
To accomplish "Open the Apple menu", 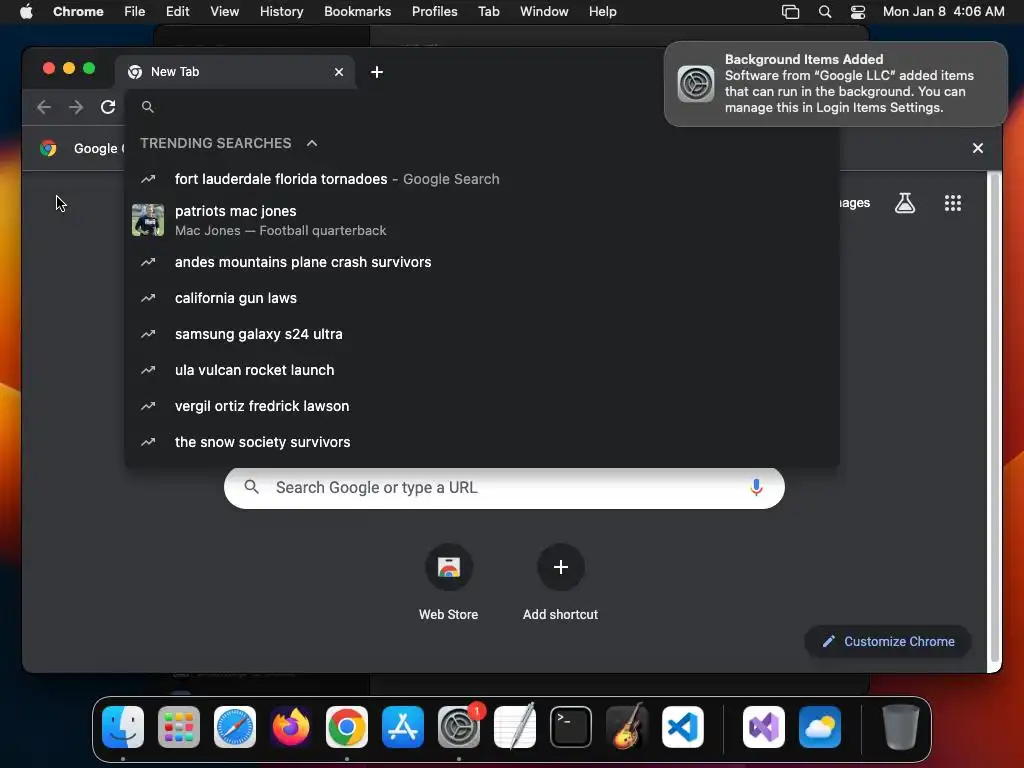I will [26, 12].
